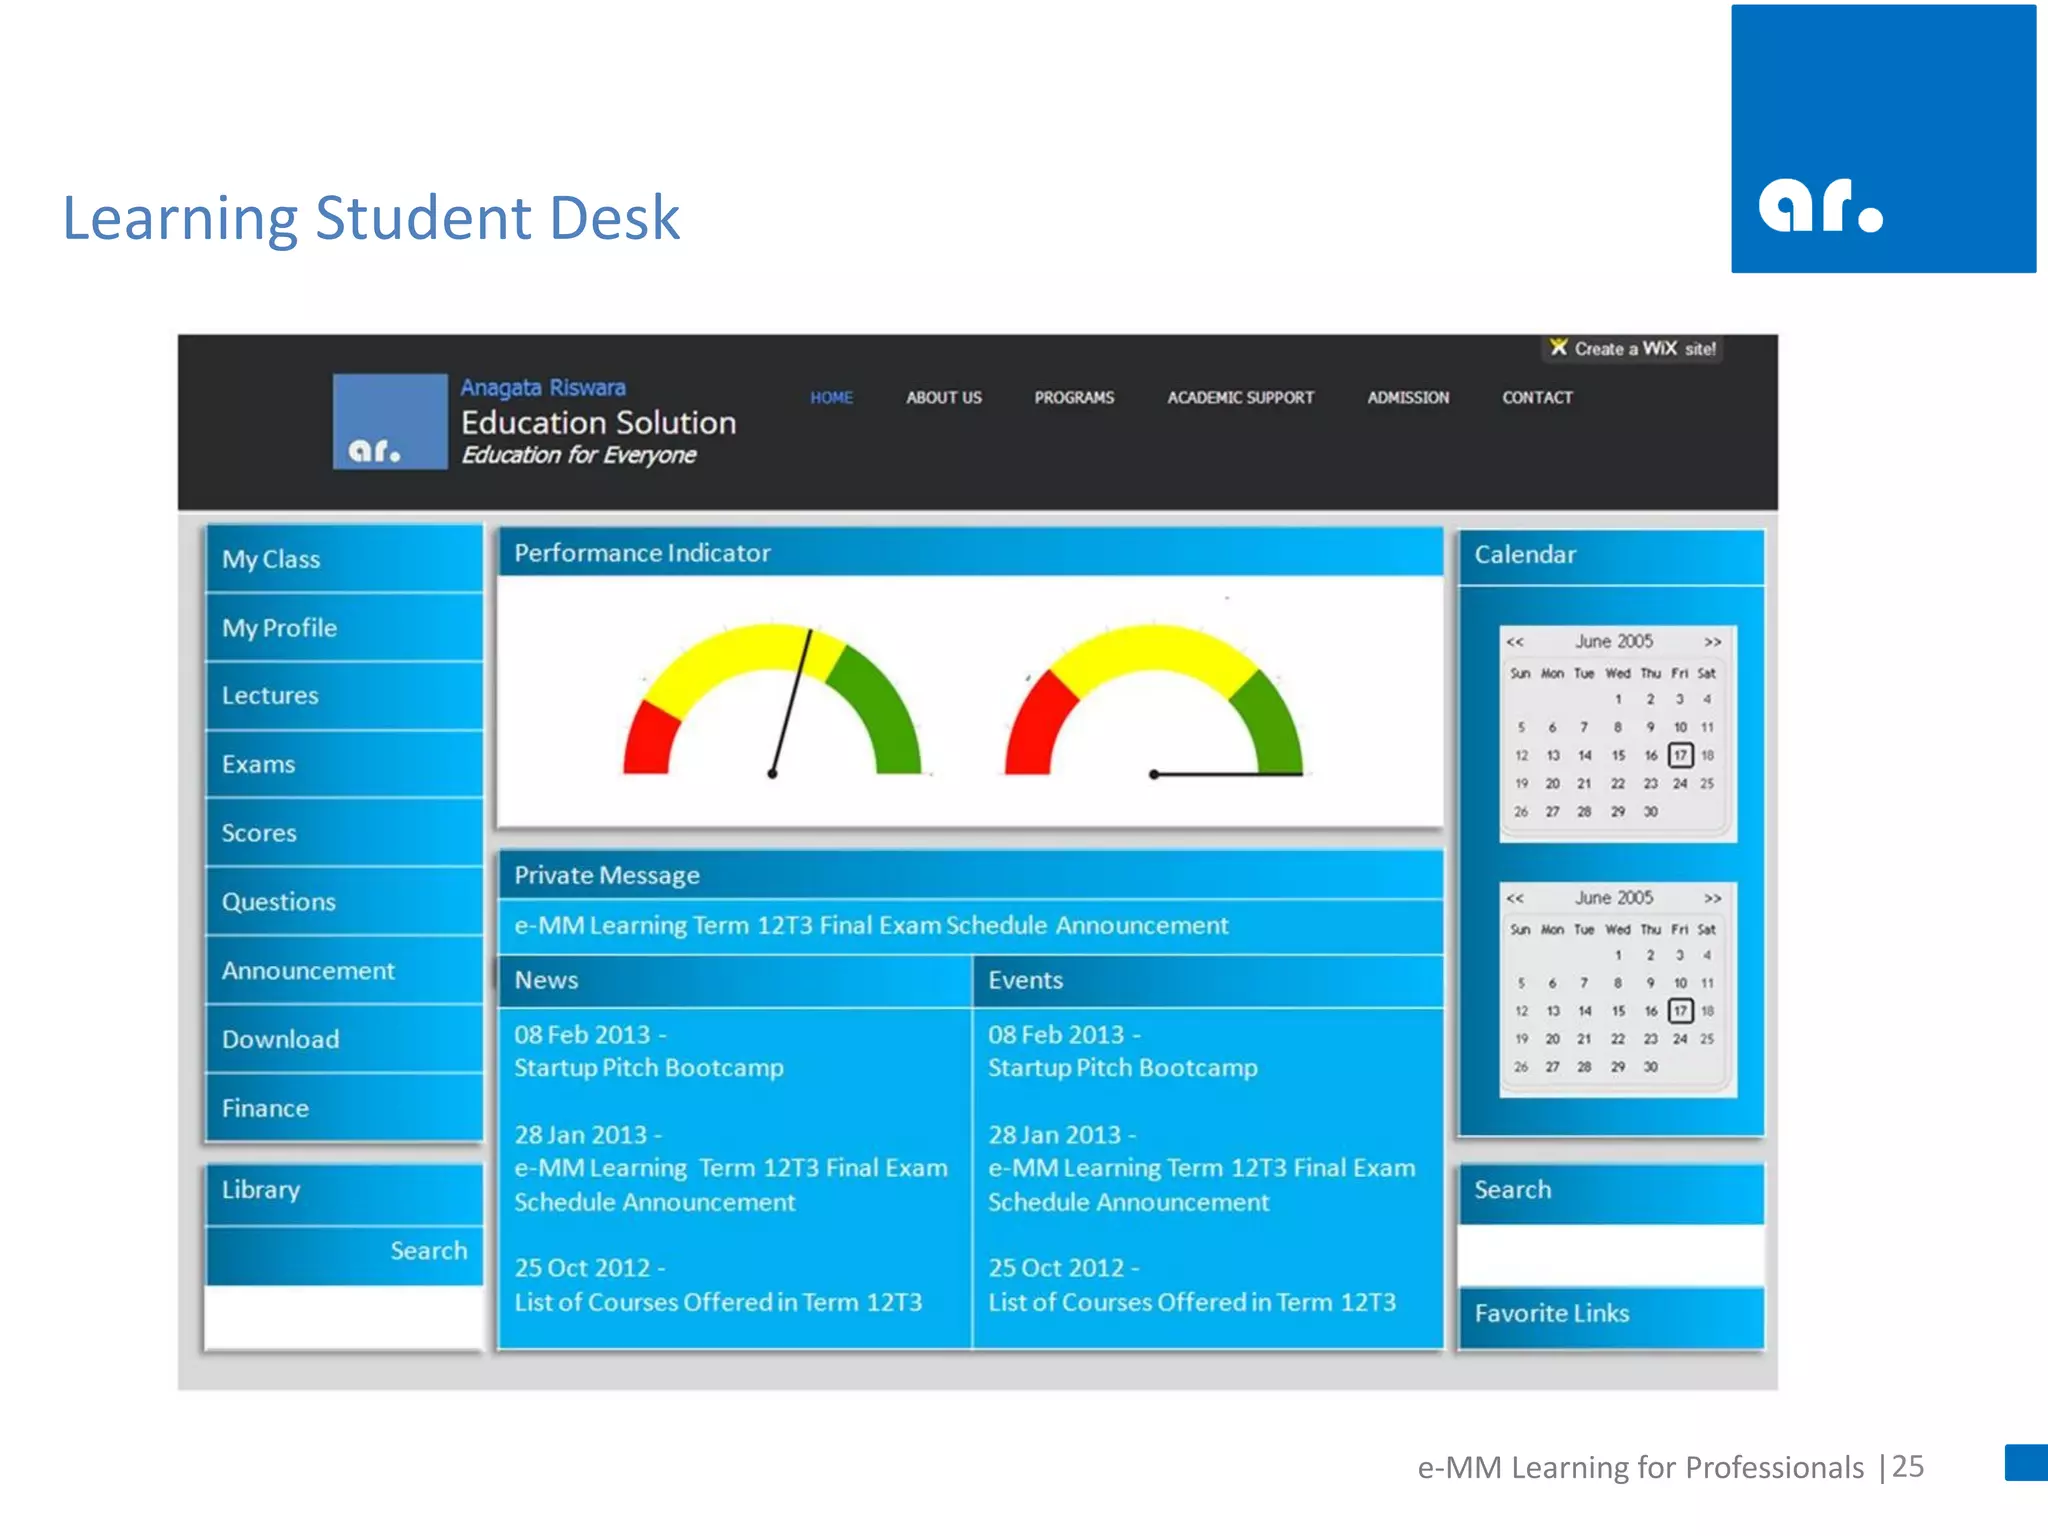Open the CONTACT navigation item
This screenshot has width=2048, height=1536.
pyautogui.click(x=1537, y=397)
